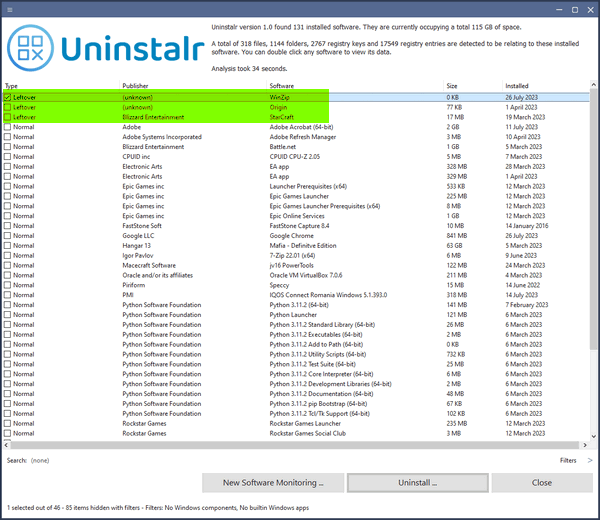Tick the Adobe Acrobat (64-bit) checkbox
Viewport: 600px width, 520px height.
7,127
